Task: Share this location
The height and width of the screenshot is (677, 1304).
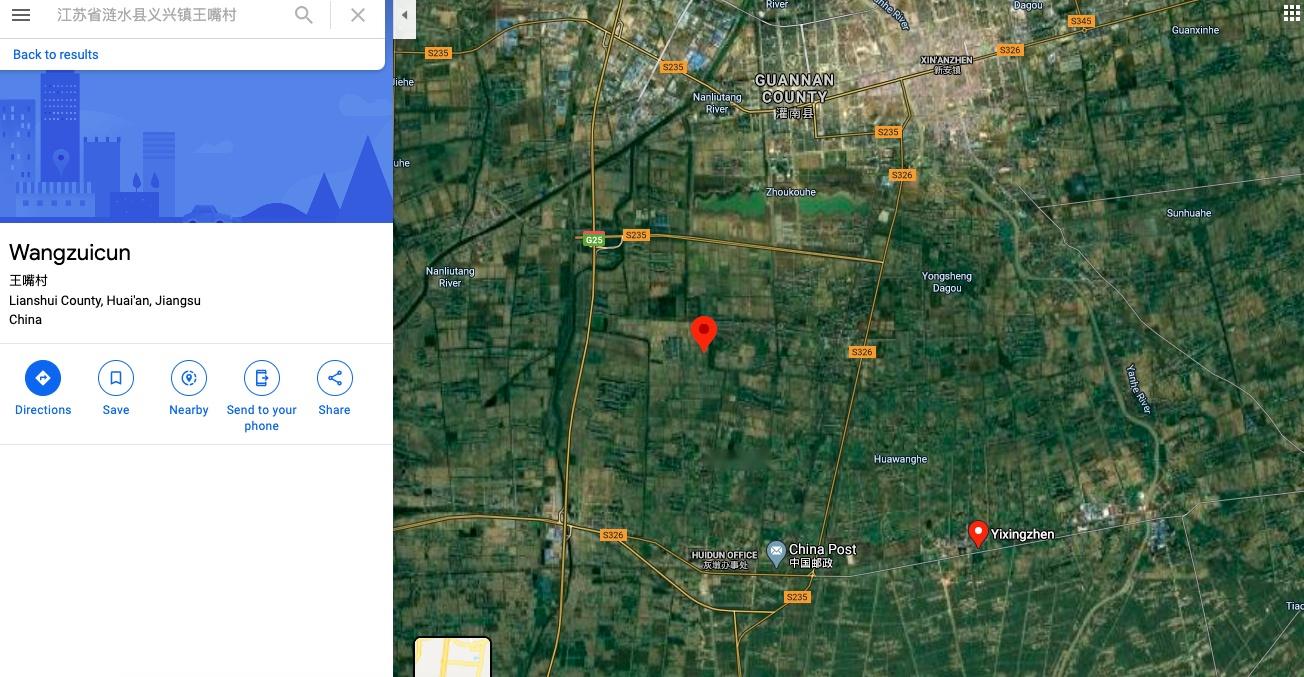Action: coord(335,388)
